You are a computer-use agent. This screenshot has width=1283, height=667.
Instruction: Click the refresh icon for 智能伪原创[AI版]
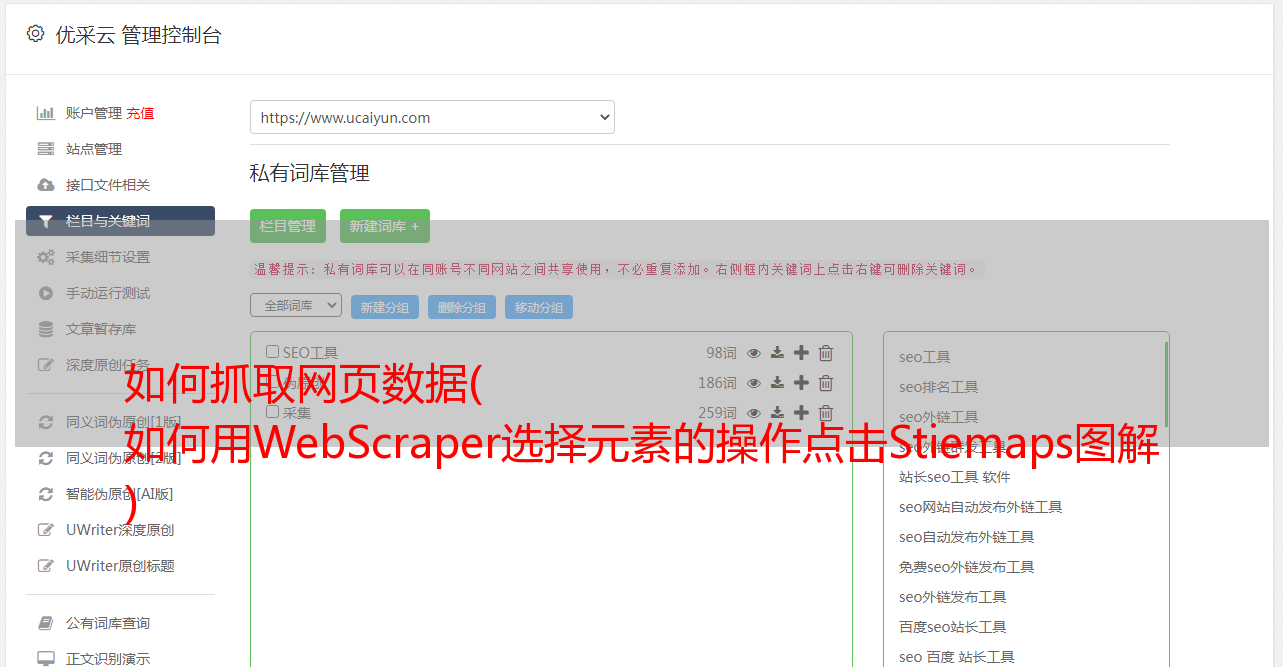(x=46, y=494)
